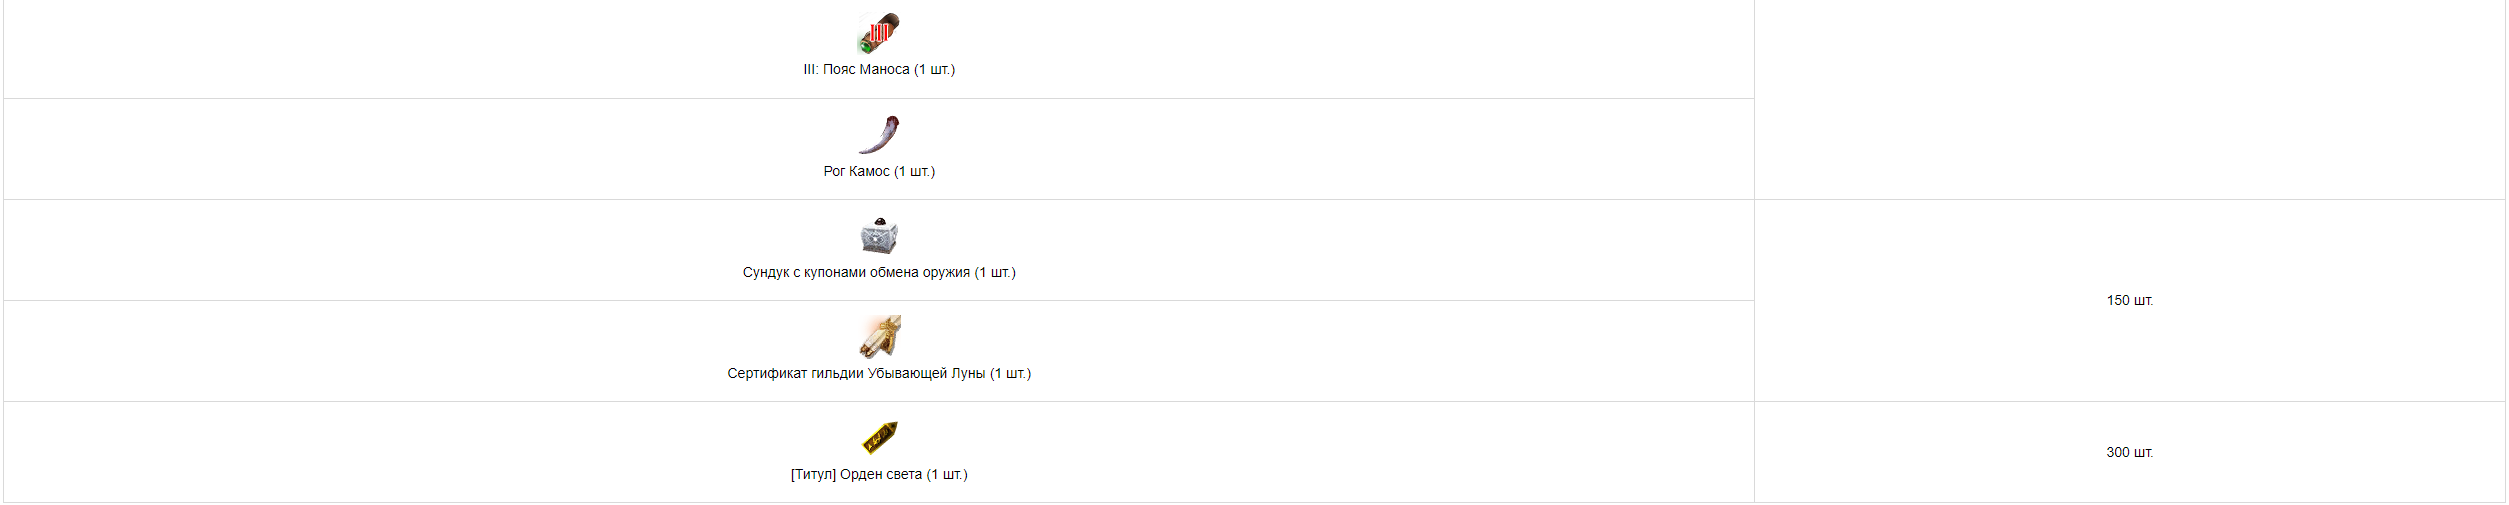Click the "300 шт." quantity value
Image resolution: width=2509 pixels, height=505 pixels.
(x=2129, y=453)
